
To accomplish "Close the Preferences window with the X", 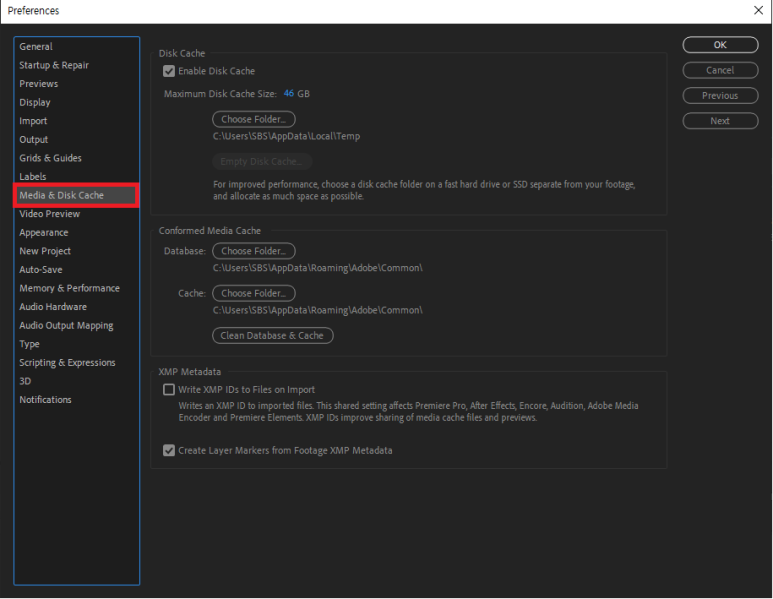I will [x=758, y=10].
